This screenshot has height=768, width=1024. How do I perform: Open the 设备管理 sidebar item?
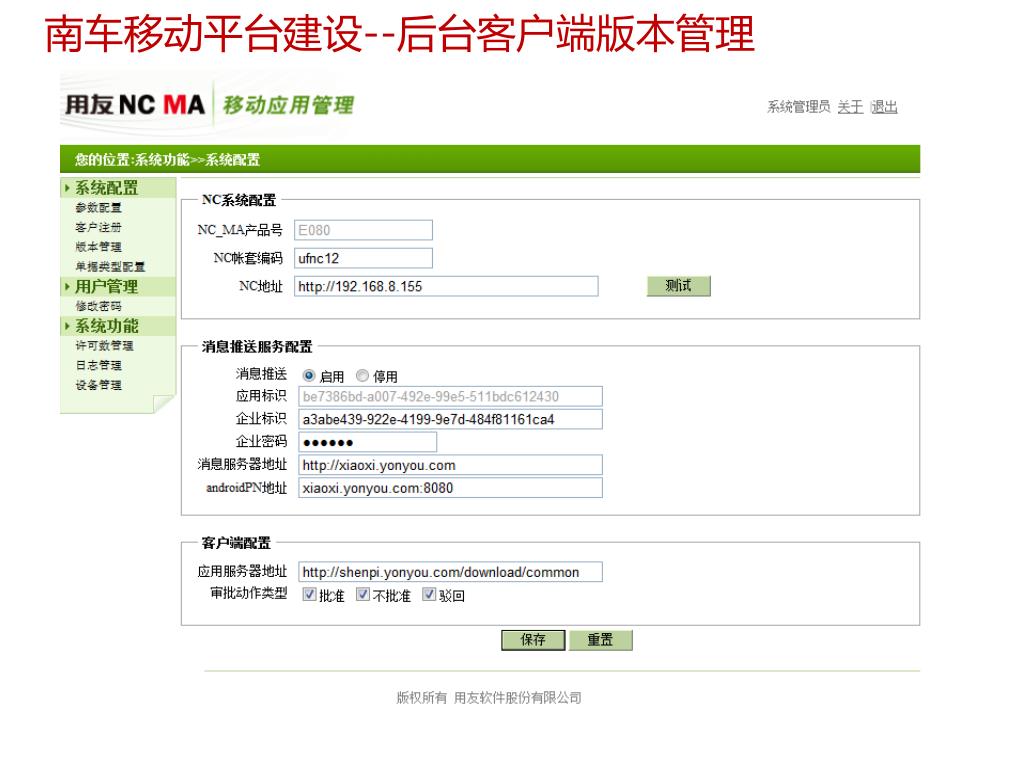pyautogui.click(x=99, y=385)
